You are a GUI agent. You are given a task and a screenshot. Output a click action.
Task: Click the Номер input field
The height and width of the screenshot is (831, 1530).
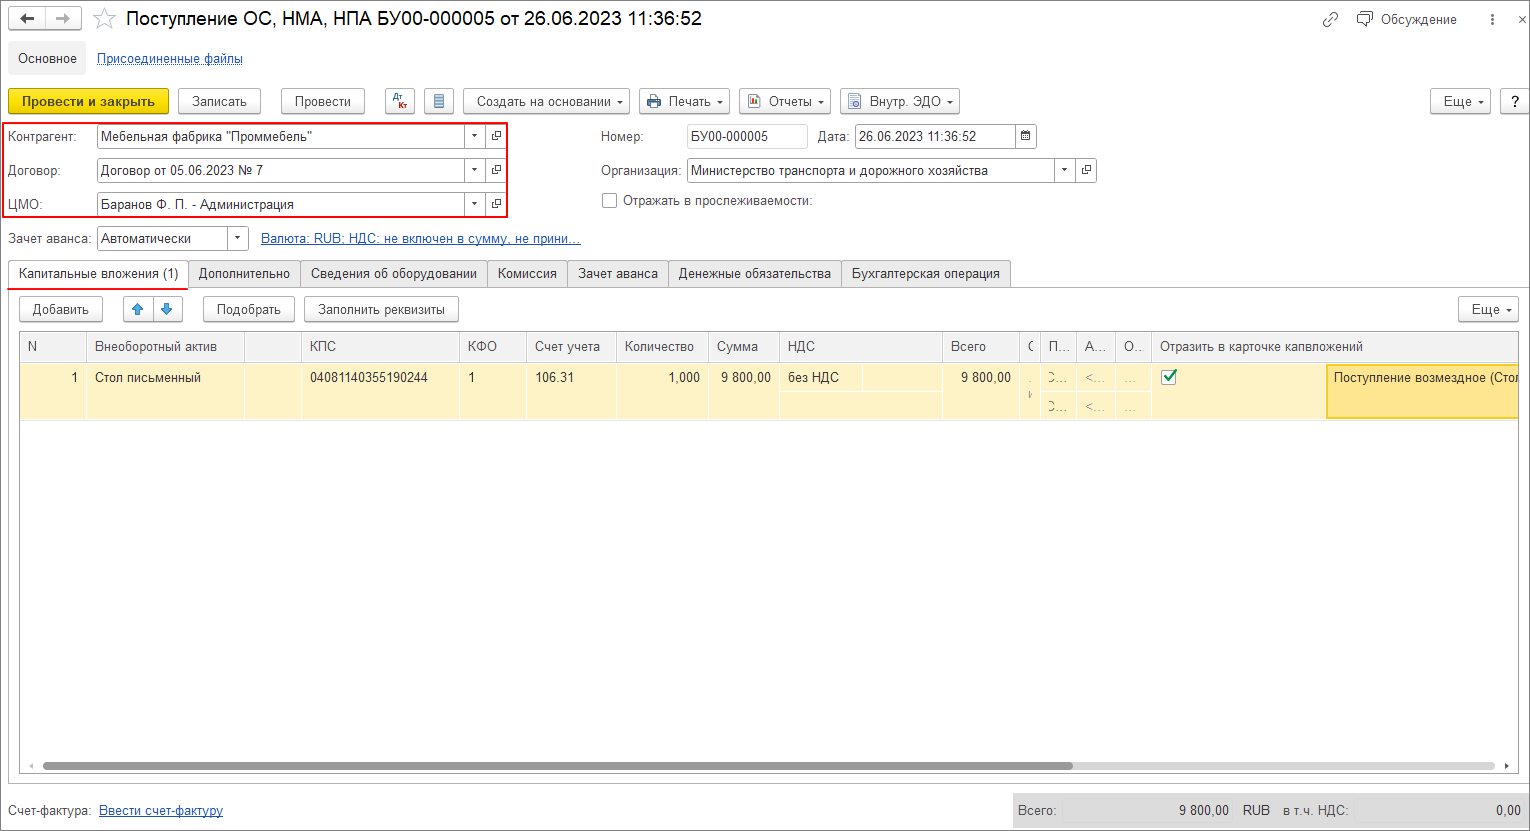click(x=747, y=136)
